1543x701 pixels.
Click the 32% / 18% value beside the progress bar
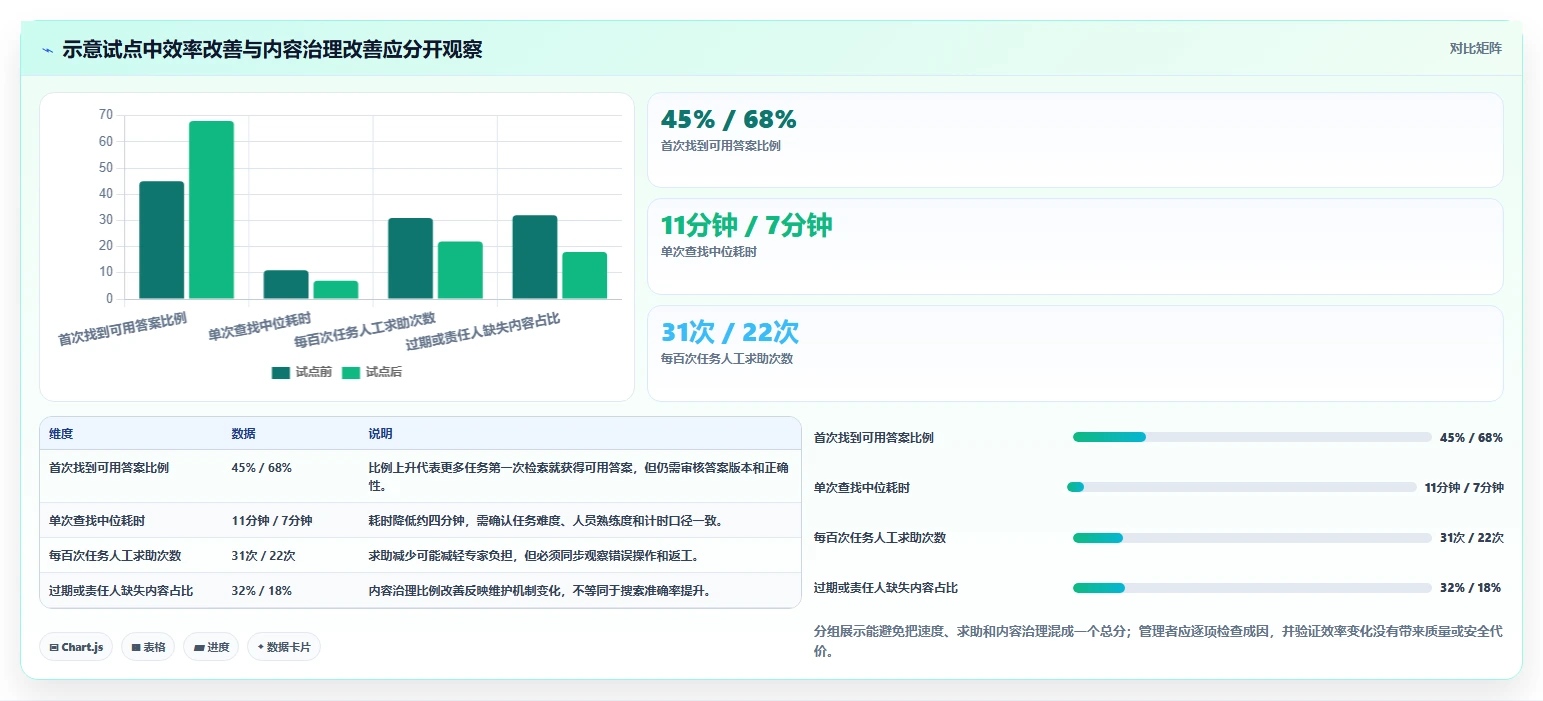[x=1470, y=588]
